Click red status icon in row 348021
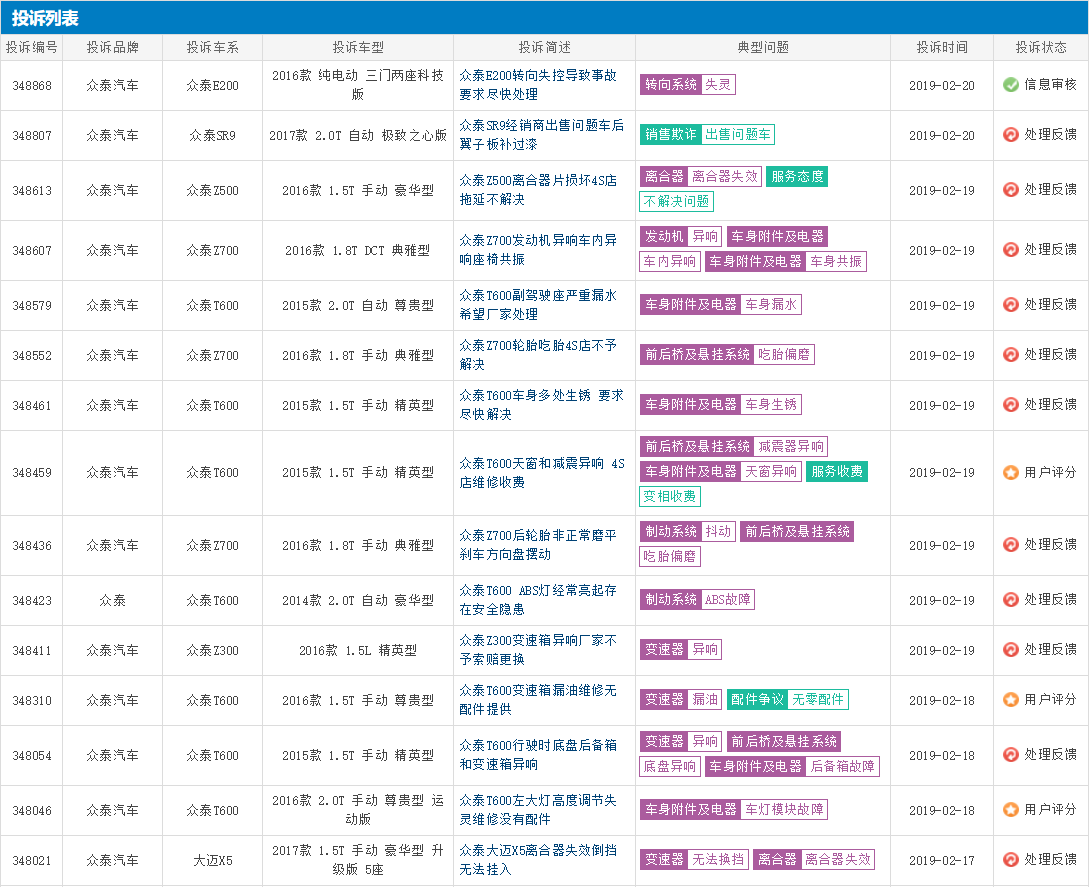Image resolution: width=1092 pixels, height=887 pixels. (x=1011, y=860)
